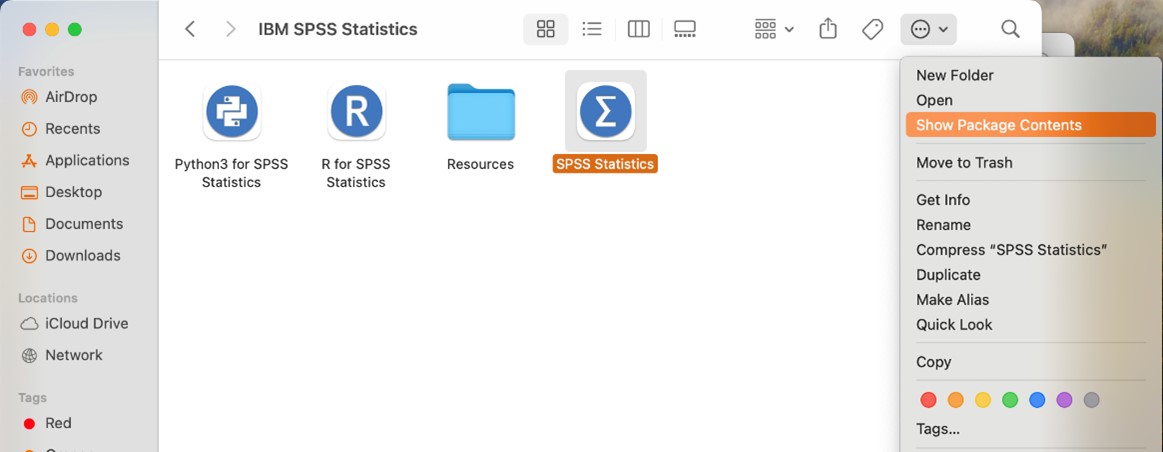Switch to column view
The width and height of the screenshot is (1163, 452).
pos(638,29)
